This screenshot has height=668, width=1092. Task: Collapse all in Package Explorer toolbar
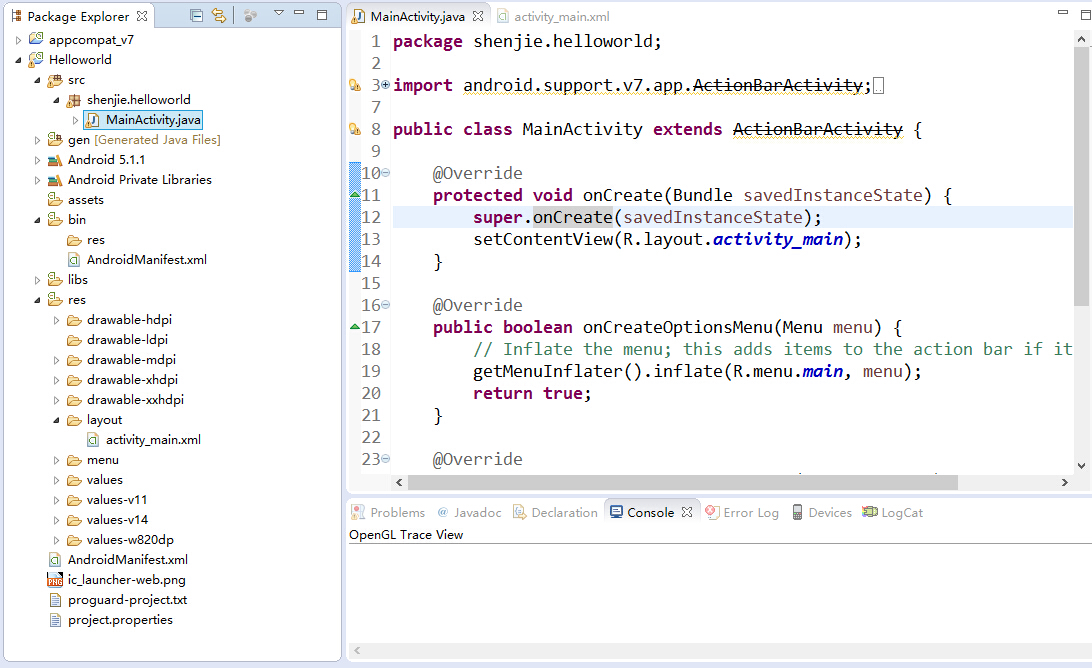pos(196,15)
